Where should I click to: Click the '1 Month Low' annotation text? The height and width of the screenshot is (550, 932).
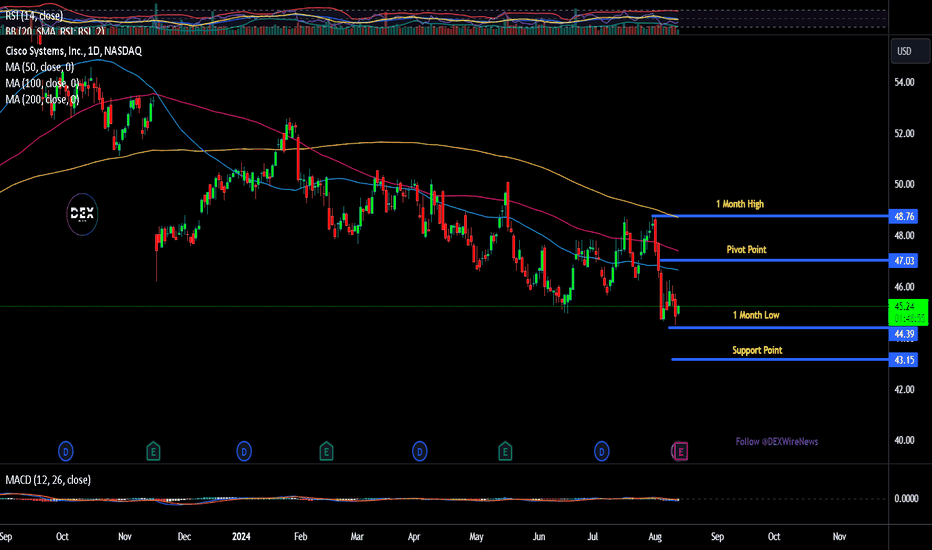point(756,315)
